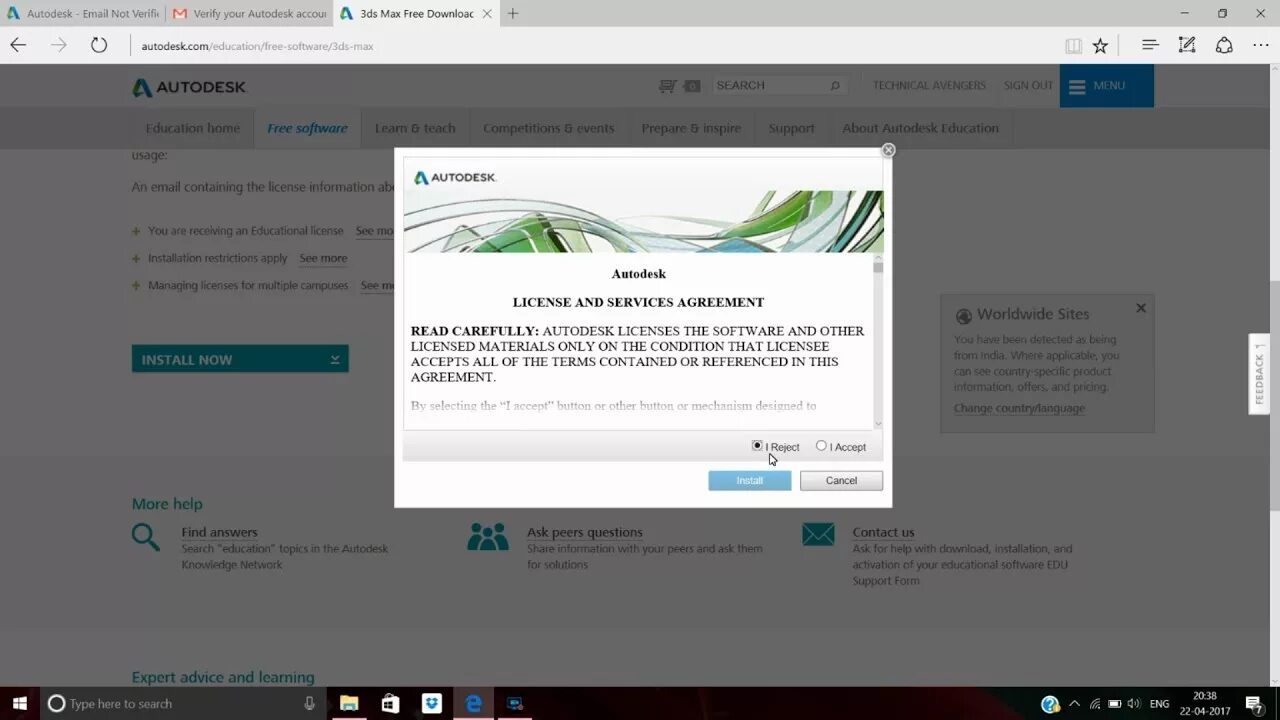This screenshot has width=1280, height=720.
Task: Add page to favorites star
Action: point(1100,45)
